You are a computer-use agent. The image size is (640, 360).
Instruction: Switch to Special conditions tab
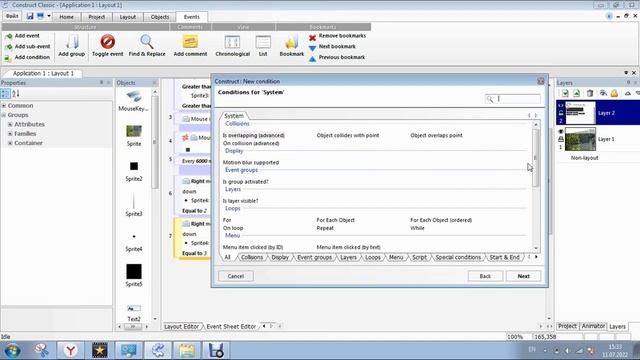(x=458, y=258)
